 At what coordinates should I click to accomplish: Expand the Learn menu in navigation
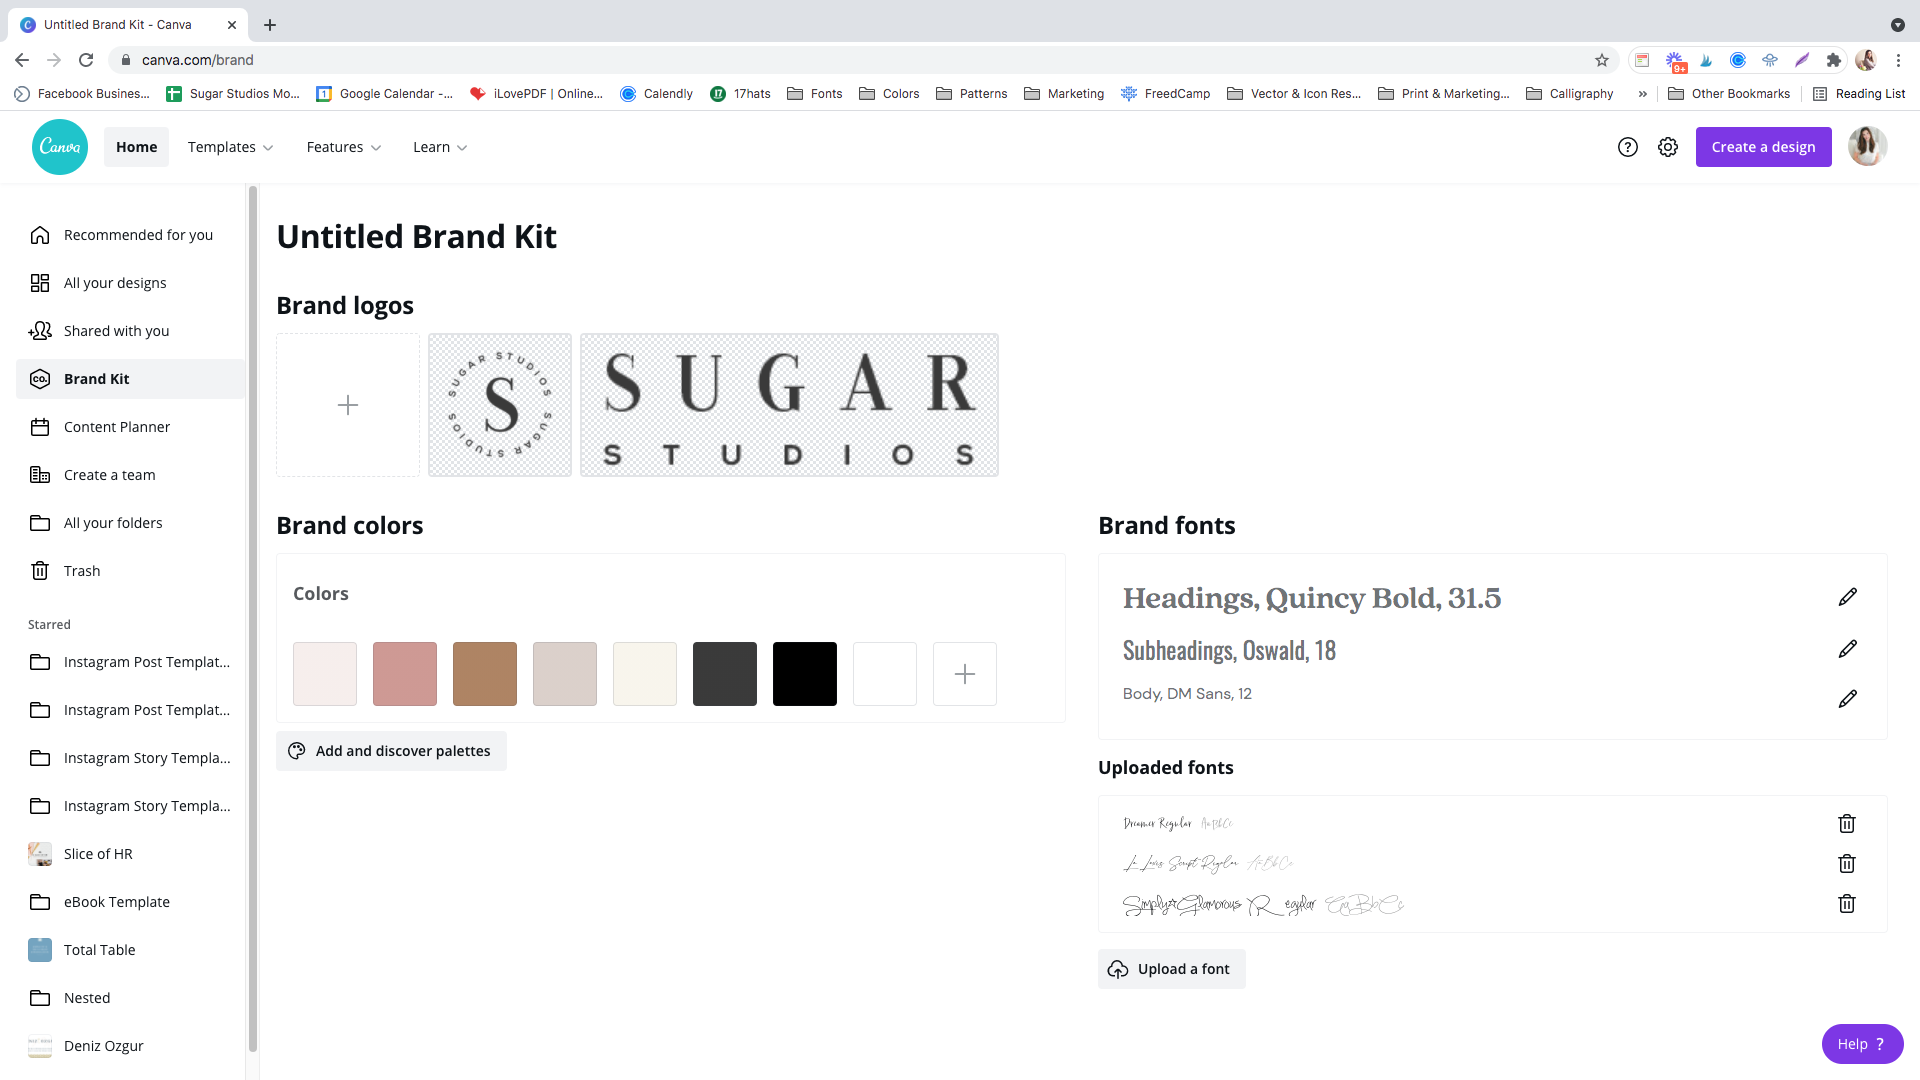coord(440,146)
